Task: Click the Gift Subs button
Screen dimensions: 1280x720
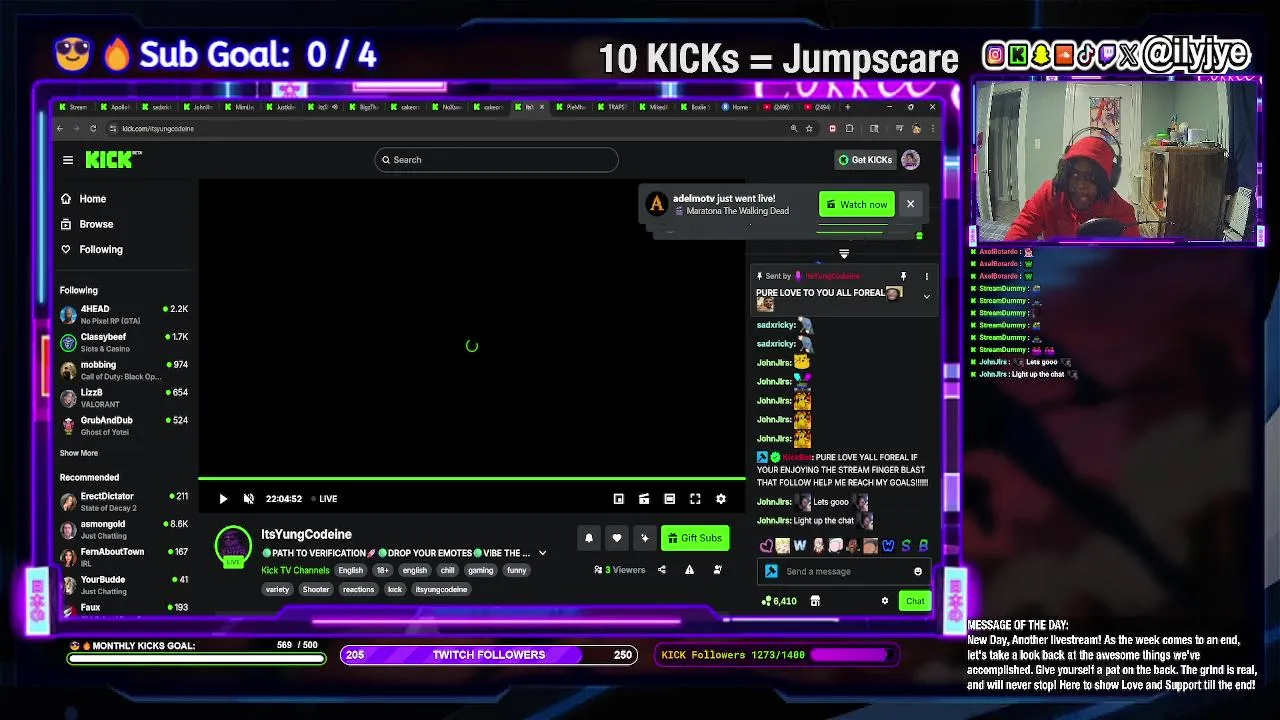Action: [x=695, y=538]
